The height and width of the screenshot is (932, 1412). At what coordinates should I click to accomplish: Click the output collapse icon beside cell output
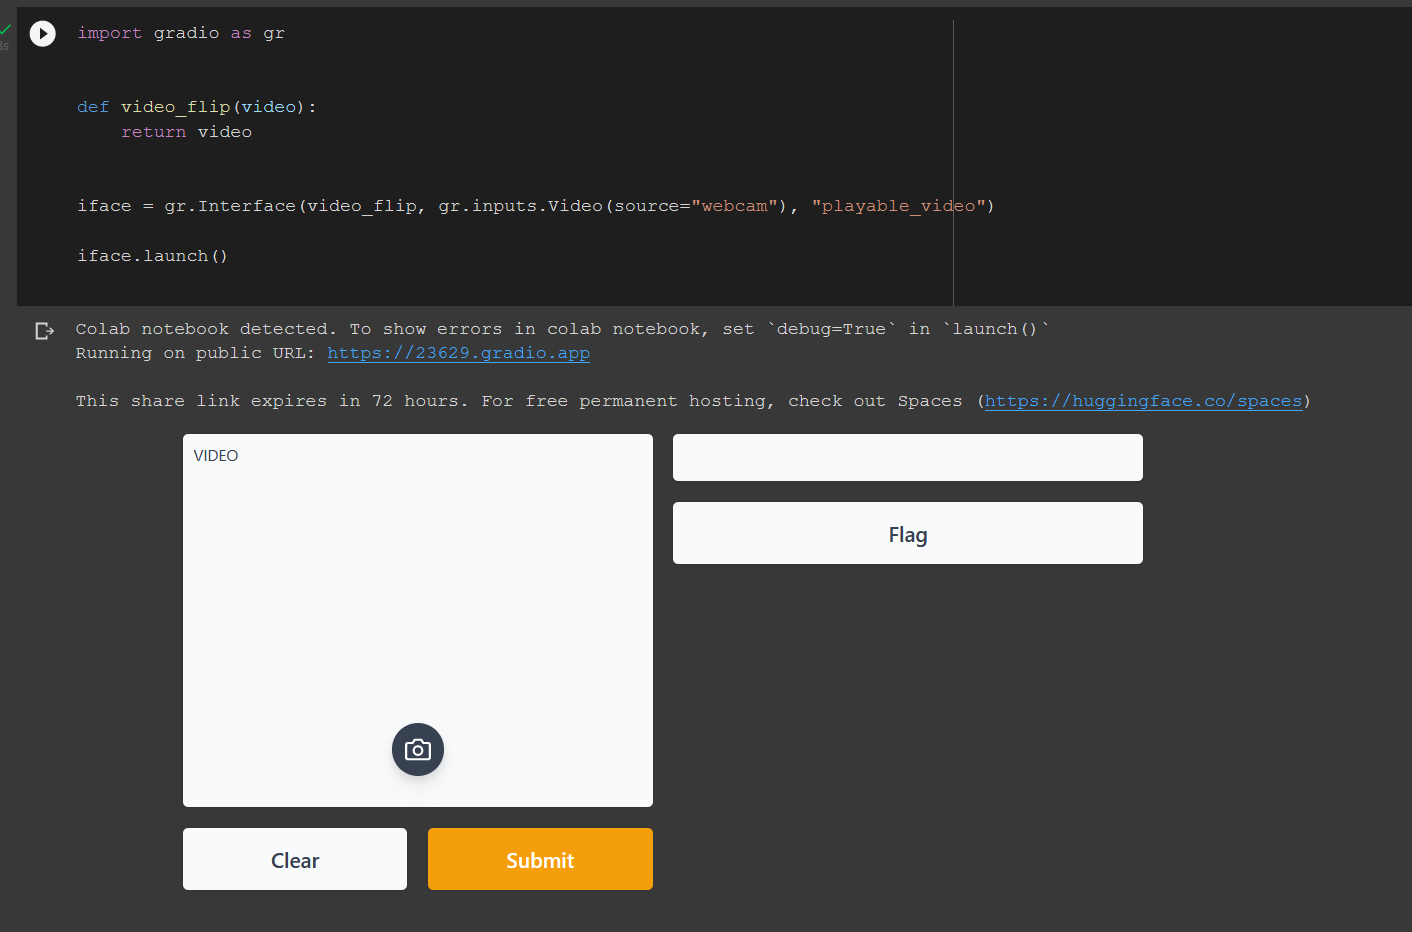click(44, 330)
